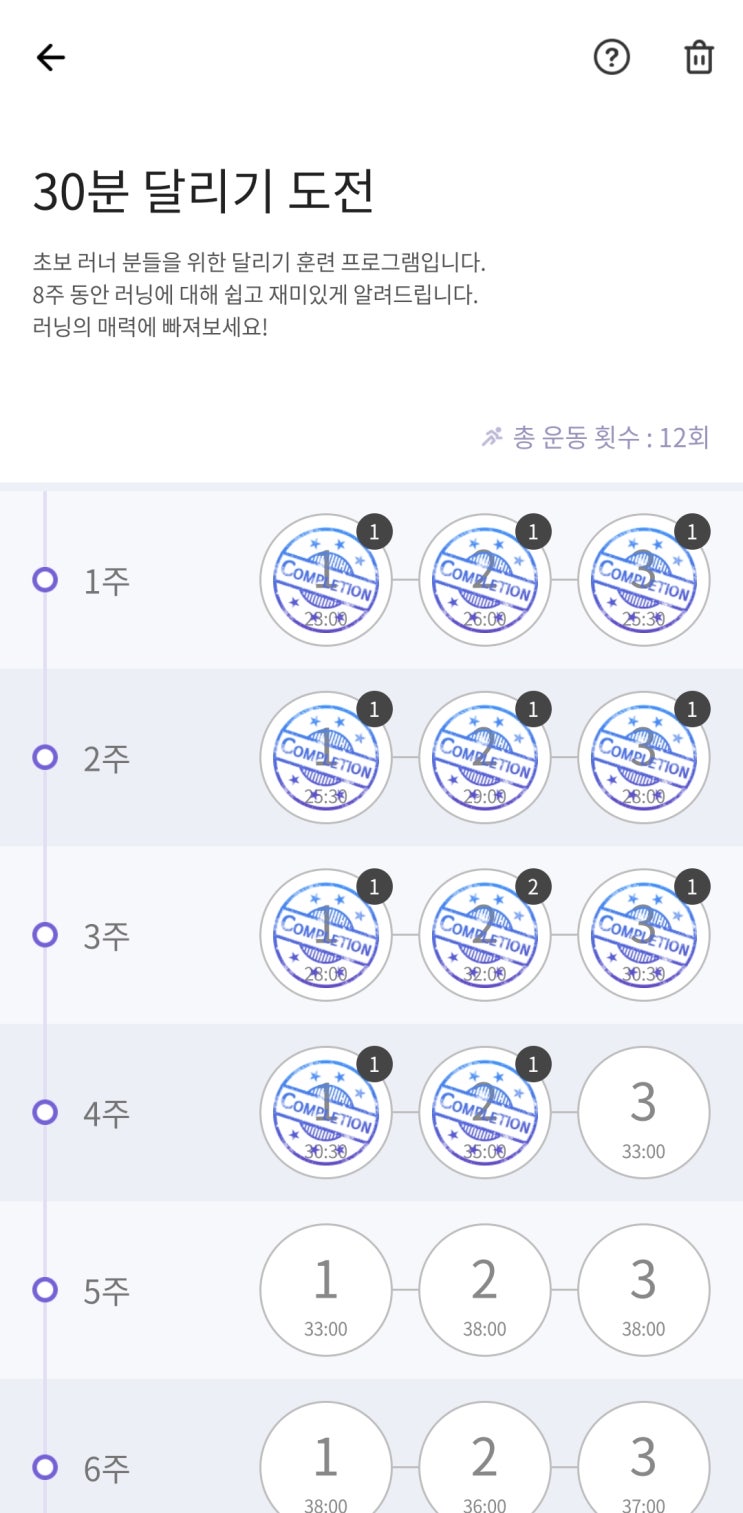Select the 5주 week label
This screenshot has width=743, height=1513.
(107, 1291)
